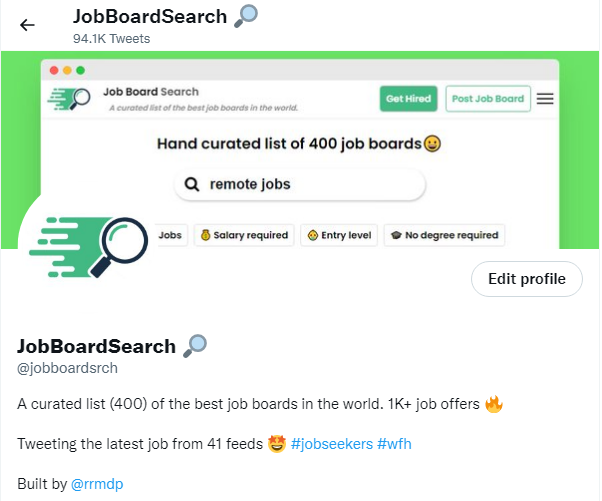Open the #wfh hashtag link
Image resolution: width=602 pixels, height=501 pixels.
click(x=393, y=443)
